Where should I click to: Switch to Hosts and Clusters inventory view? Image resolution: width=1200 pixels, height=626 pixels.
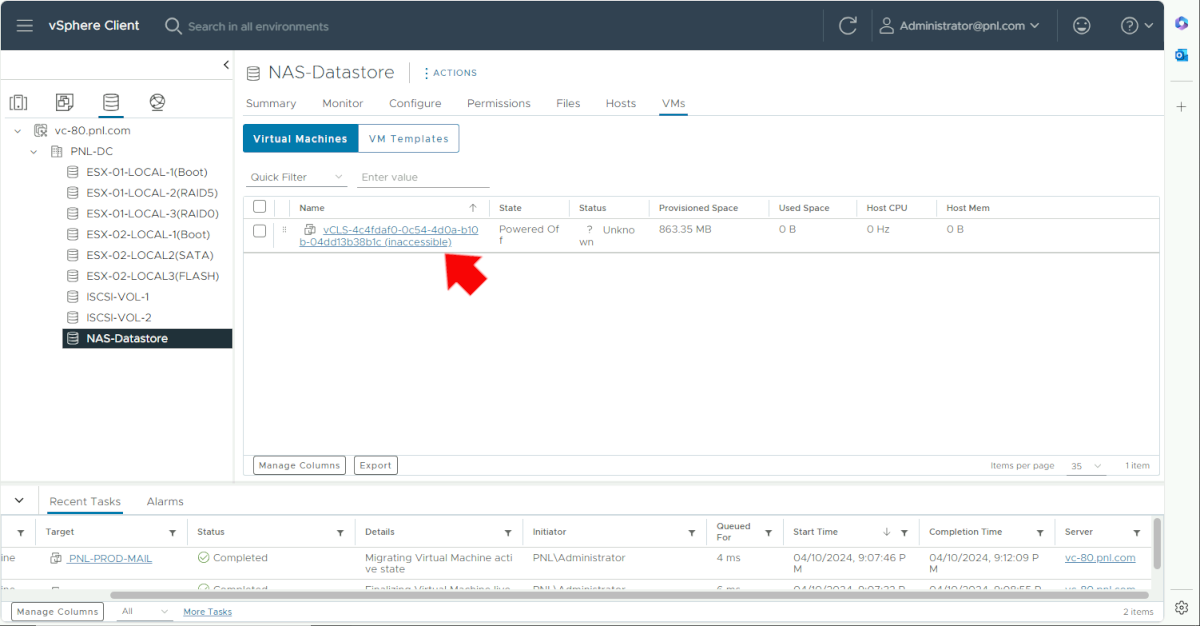coord(19,102)
